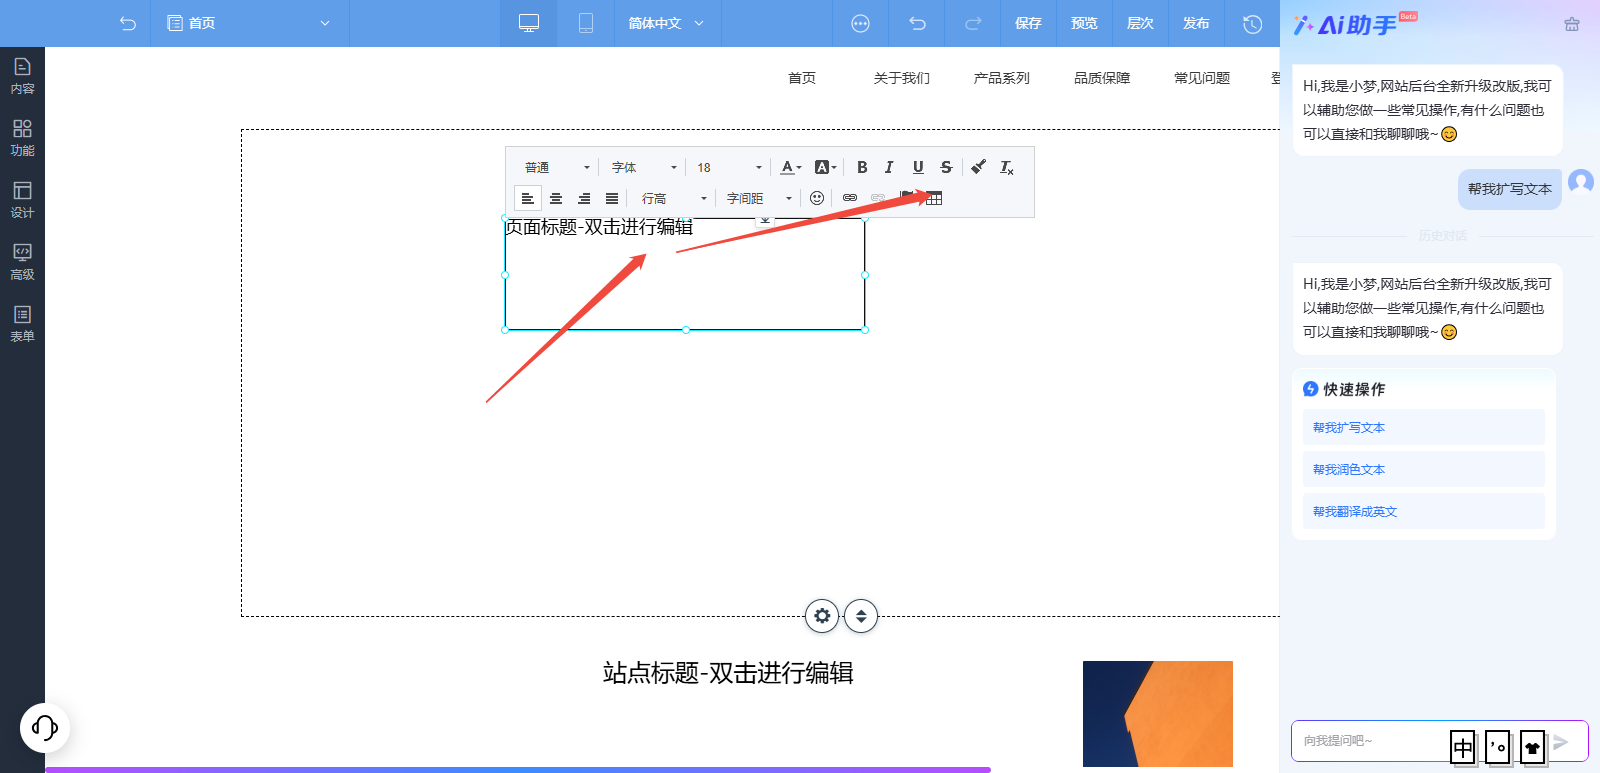Open the emoji picker icon
This screenshot has height=773, width=1600.
click(x=817, y=198)
